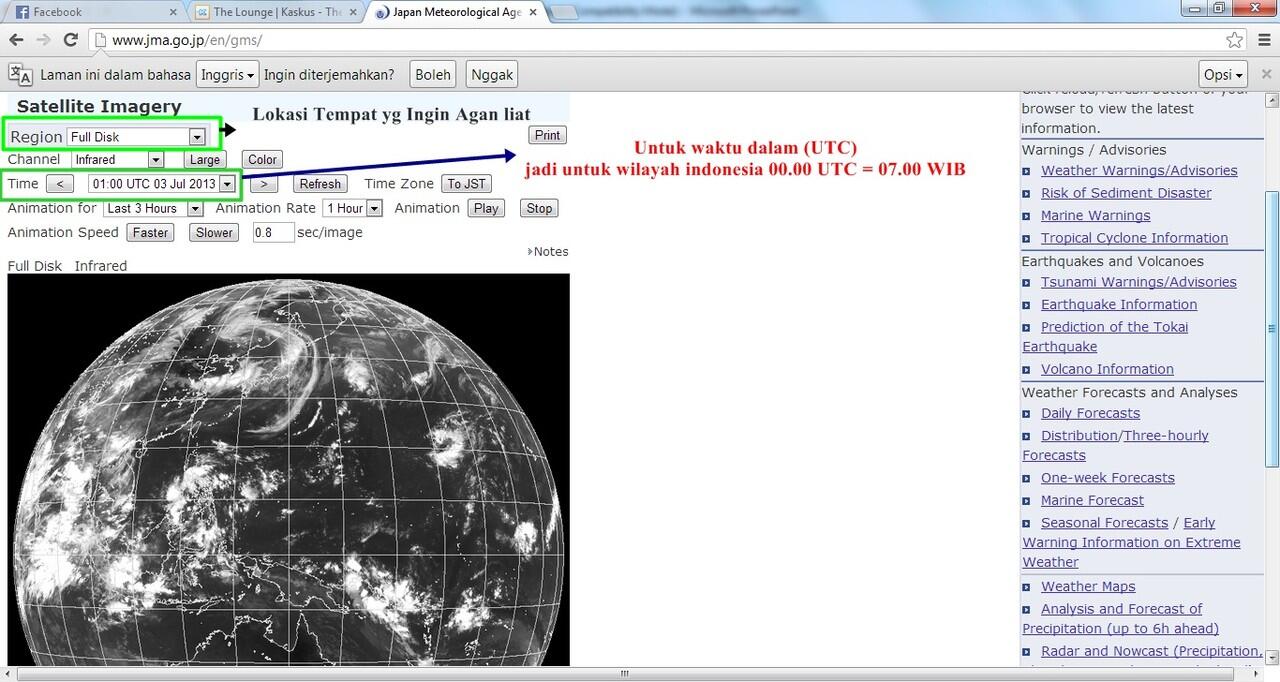Image resolution: width=1280 pixels, height=682 pixels.
Task: Reload the page with the refresh icon
Action: pyautogui.click(x=70, y=40)
